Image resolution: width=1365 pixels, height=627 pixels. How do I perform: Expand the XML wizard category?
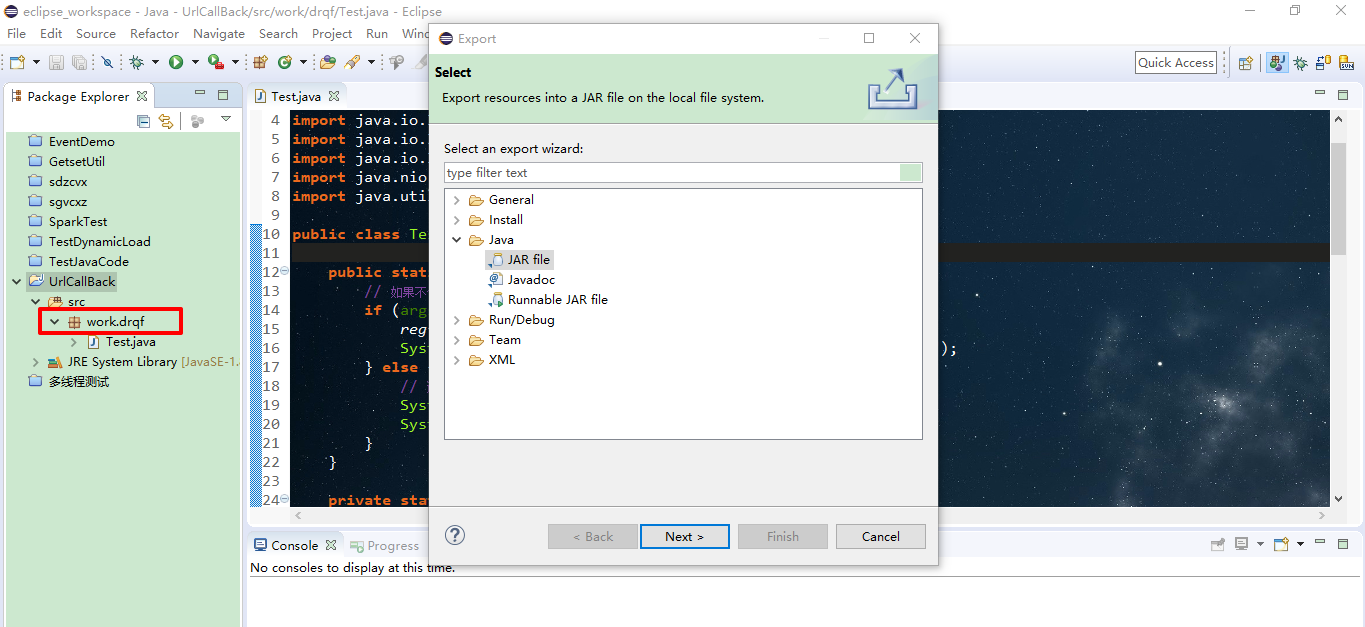click(x=457, y=360)
